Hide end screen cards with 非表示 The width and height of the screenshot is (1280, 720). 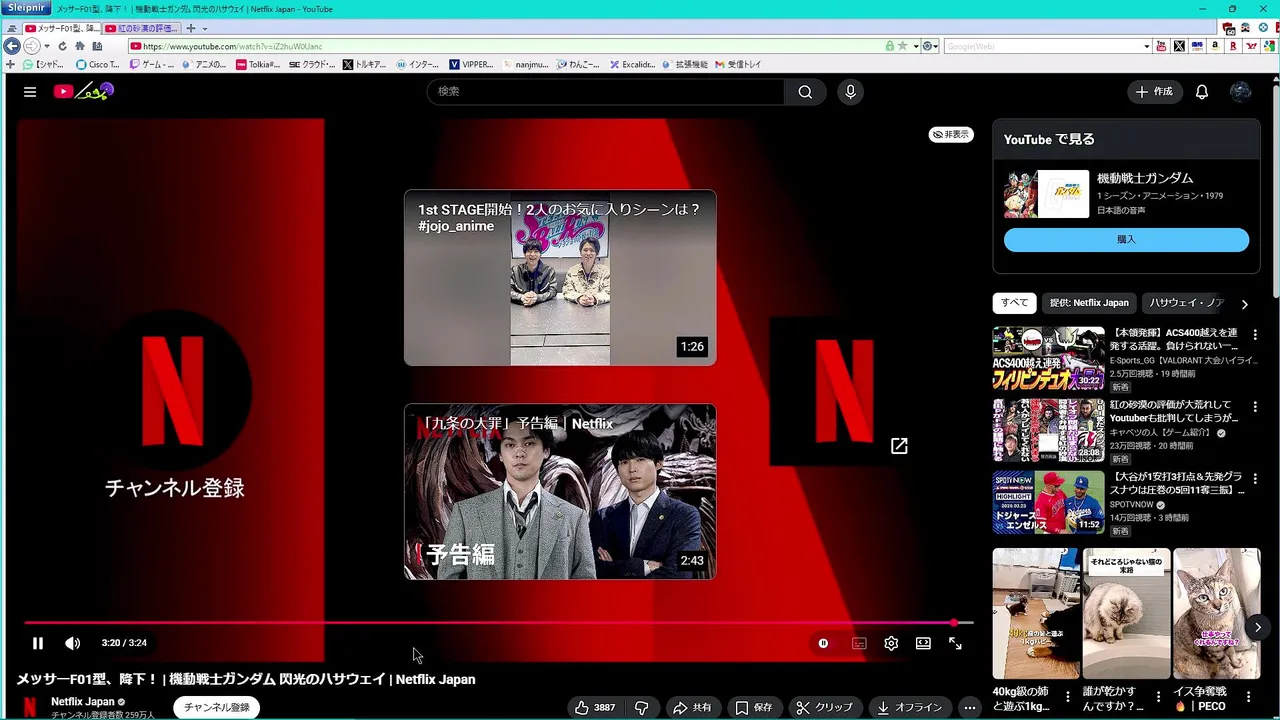[x=951, y=134]
